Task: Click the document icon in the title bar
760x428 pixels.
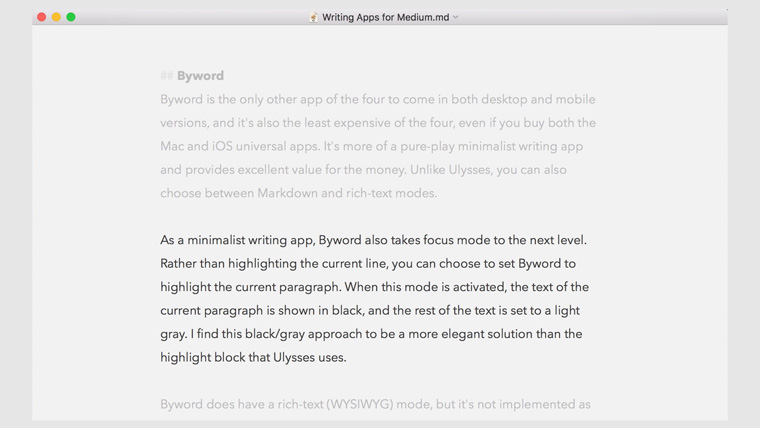Action: pyautogui.click(x=314, y=17)
